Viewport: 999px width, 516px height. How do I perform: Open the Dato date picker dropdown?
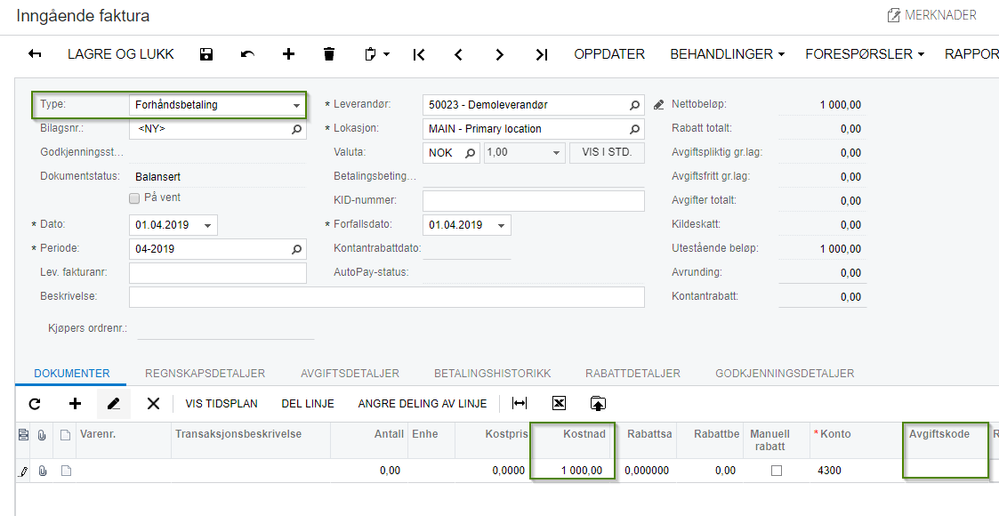pyautogui.click(x=208, y=226)
